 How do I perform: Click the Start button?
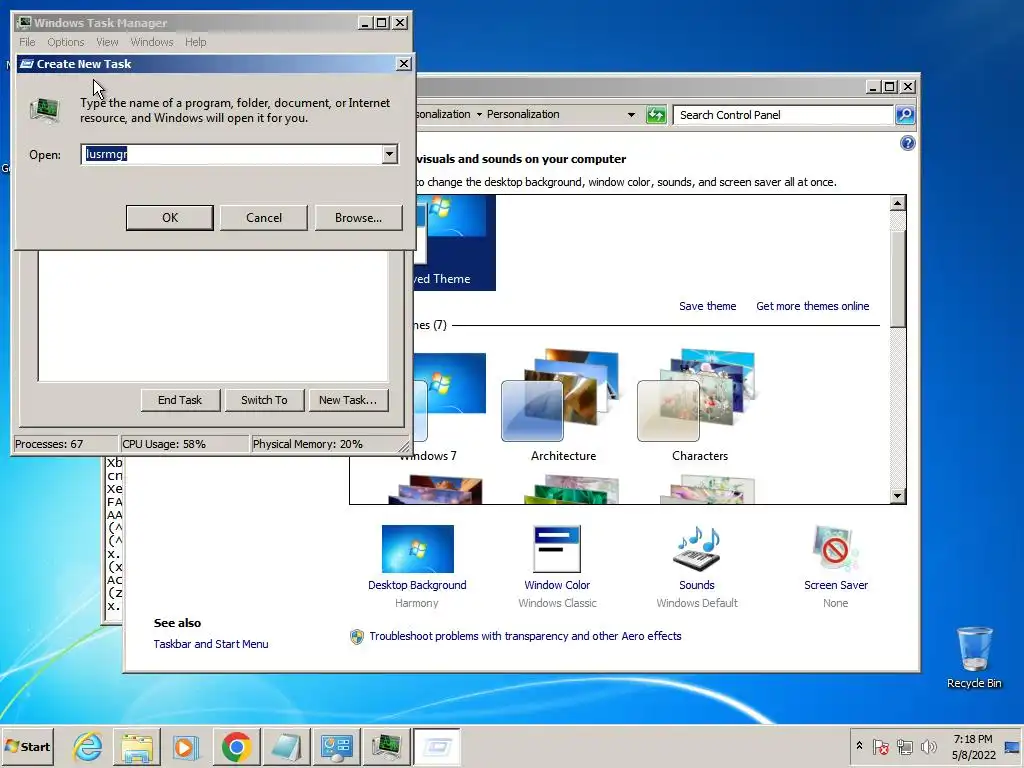point(27,746)
